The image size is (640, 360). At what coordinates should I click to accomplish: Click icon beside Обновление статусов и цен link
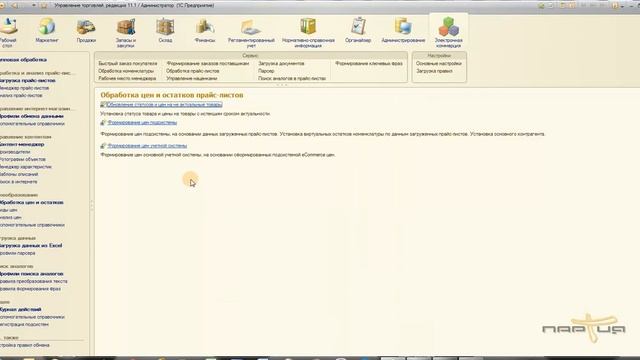point(103,105)
